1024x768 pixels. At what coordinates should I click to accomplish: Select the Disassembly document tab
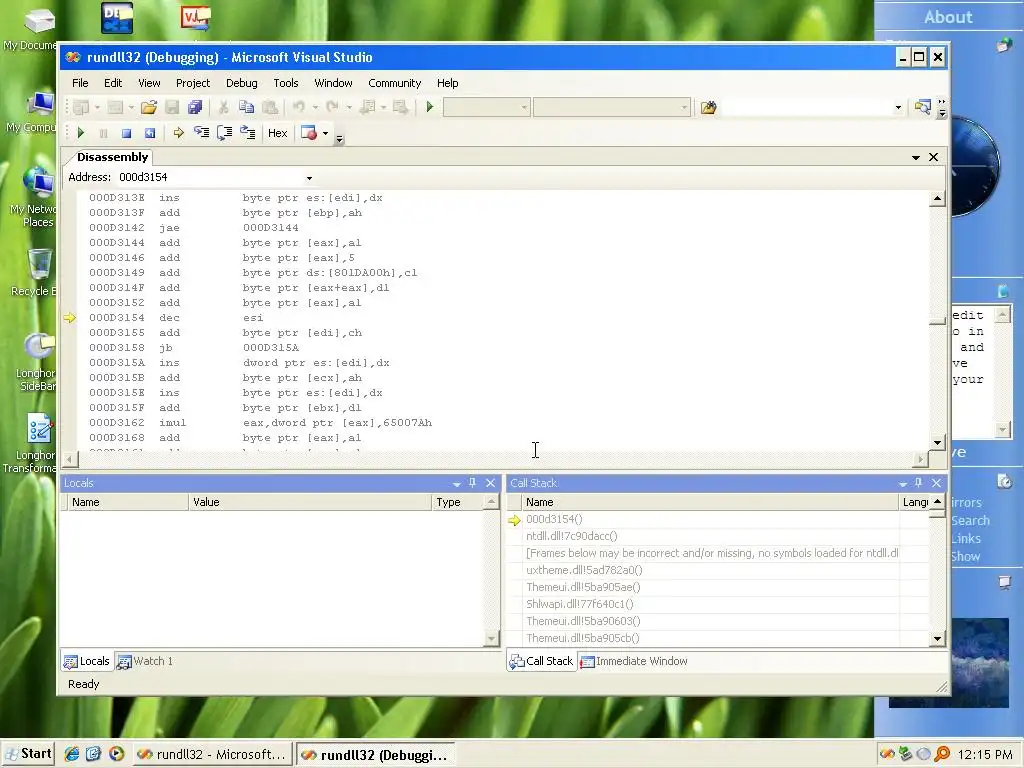click(x=112, y=157)
